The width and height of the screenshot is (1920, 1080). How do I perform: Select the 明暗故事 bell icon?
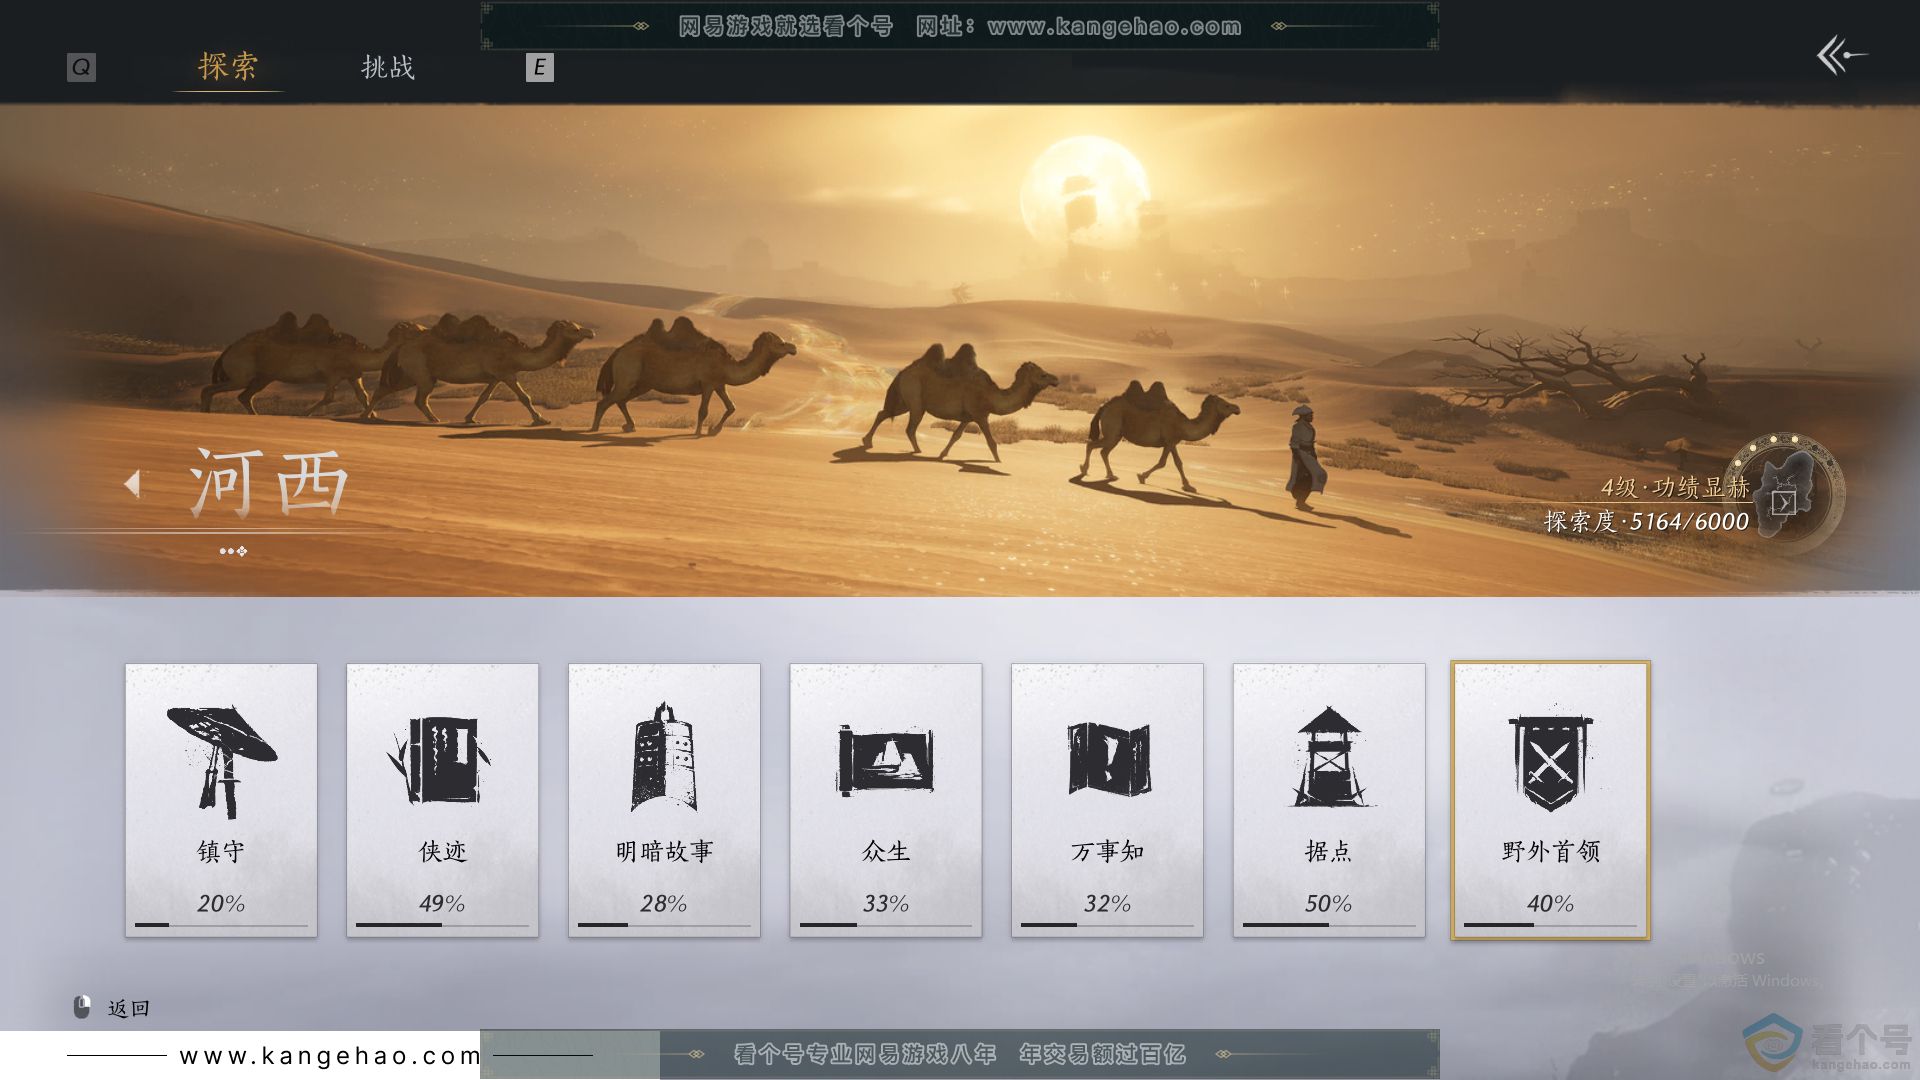[664, 757]
